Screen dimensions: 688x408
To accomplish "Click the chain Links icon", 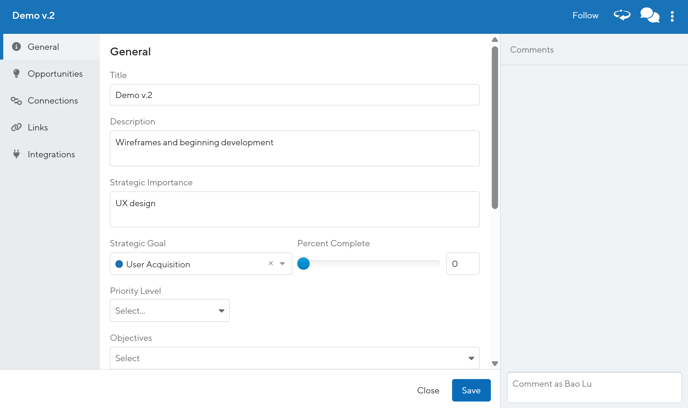I will click(16, 128).
